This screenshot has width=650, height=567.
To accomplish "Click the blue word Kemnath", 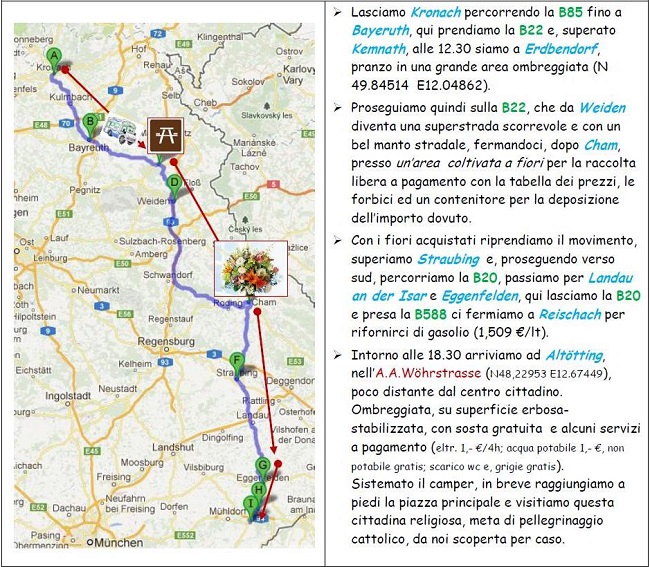I will click(378, 49).
